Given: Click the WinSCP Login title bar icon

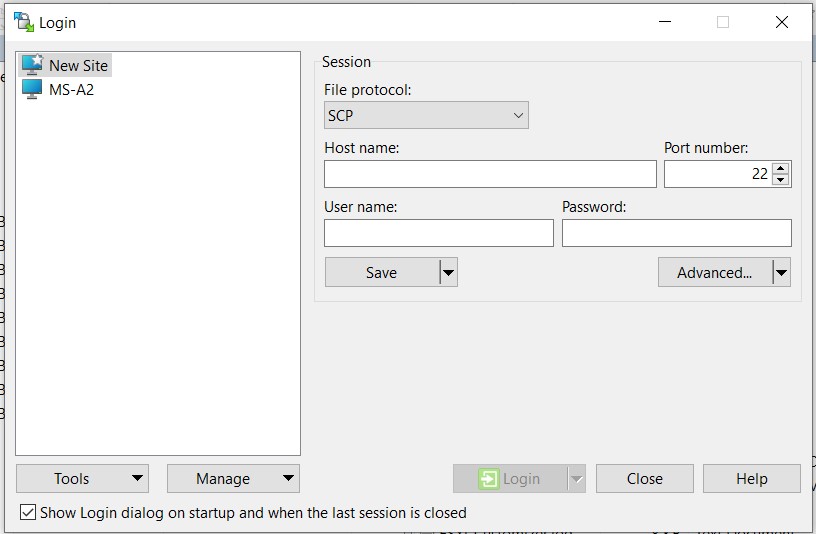Looking at the screenshot, I should point(23,22).
